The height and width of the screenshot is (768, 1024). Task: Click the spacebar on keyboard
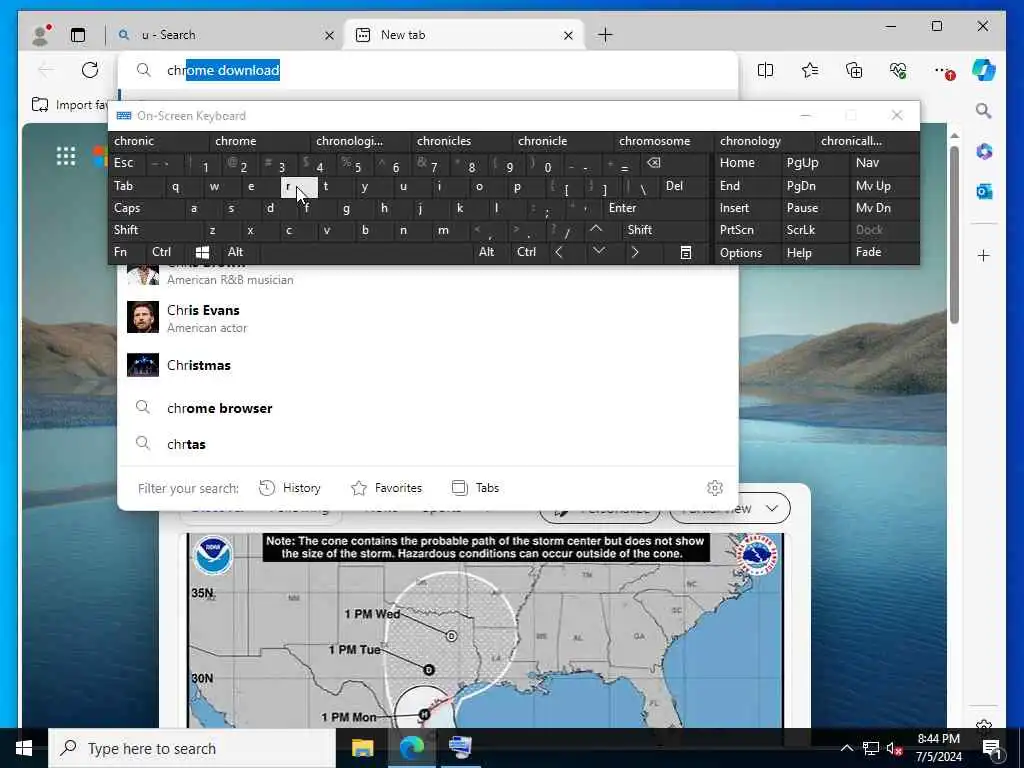[366, 252]
